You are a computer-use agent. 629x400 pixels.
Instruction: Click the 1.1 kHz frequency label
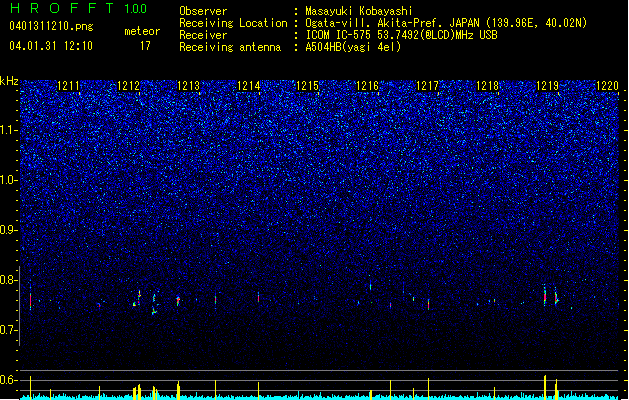coord(9,130)
